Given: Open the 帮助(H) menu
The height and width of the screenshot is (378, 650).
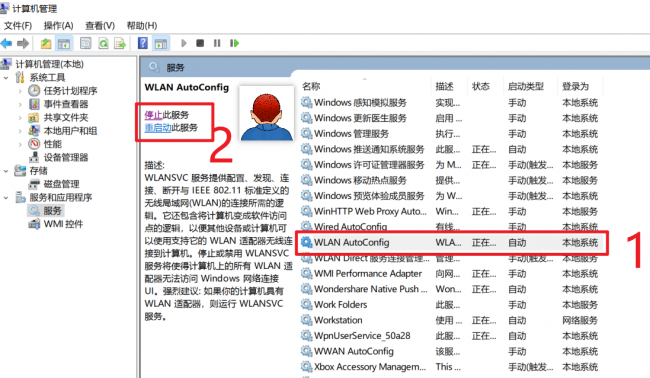Looking at the screenshot, I should click(x=142, y=26).
